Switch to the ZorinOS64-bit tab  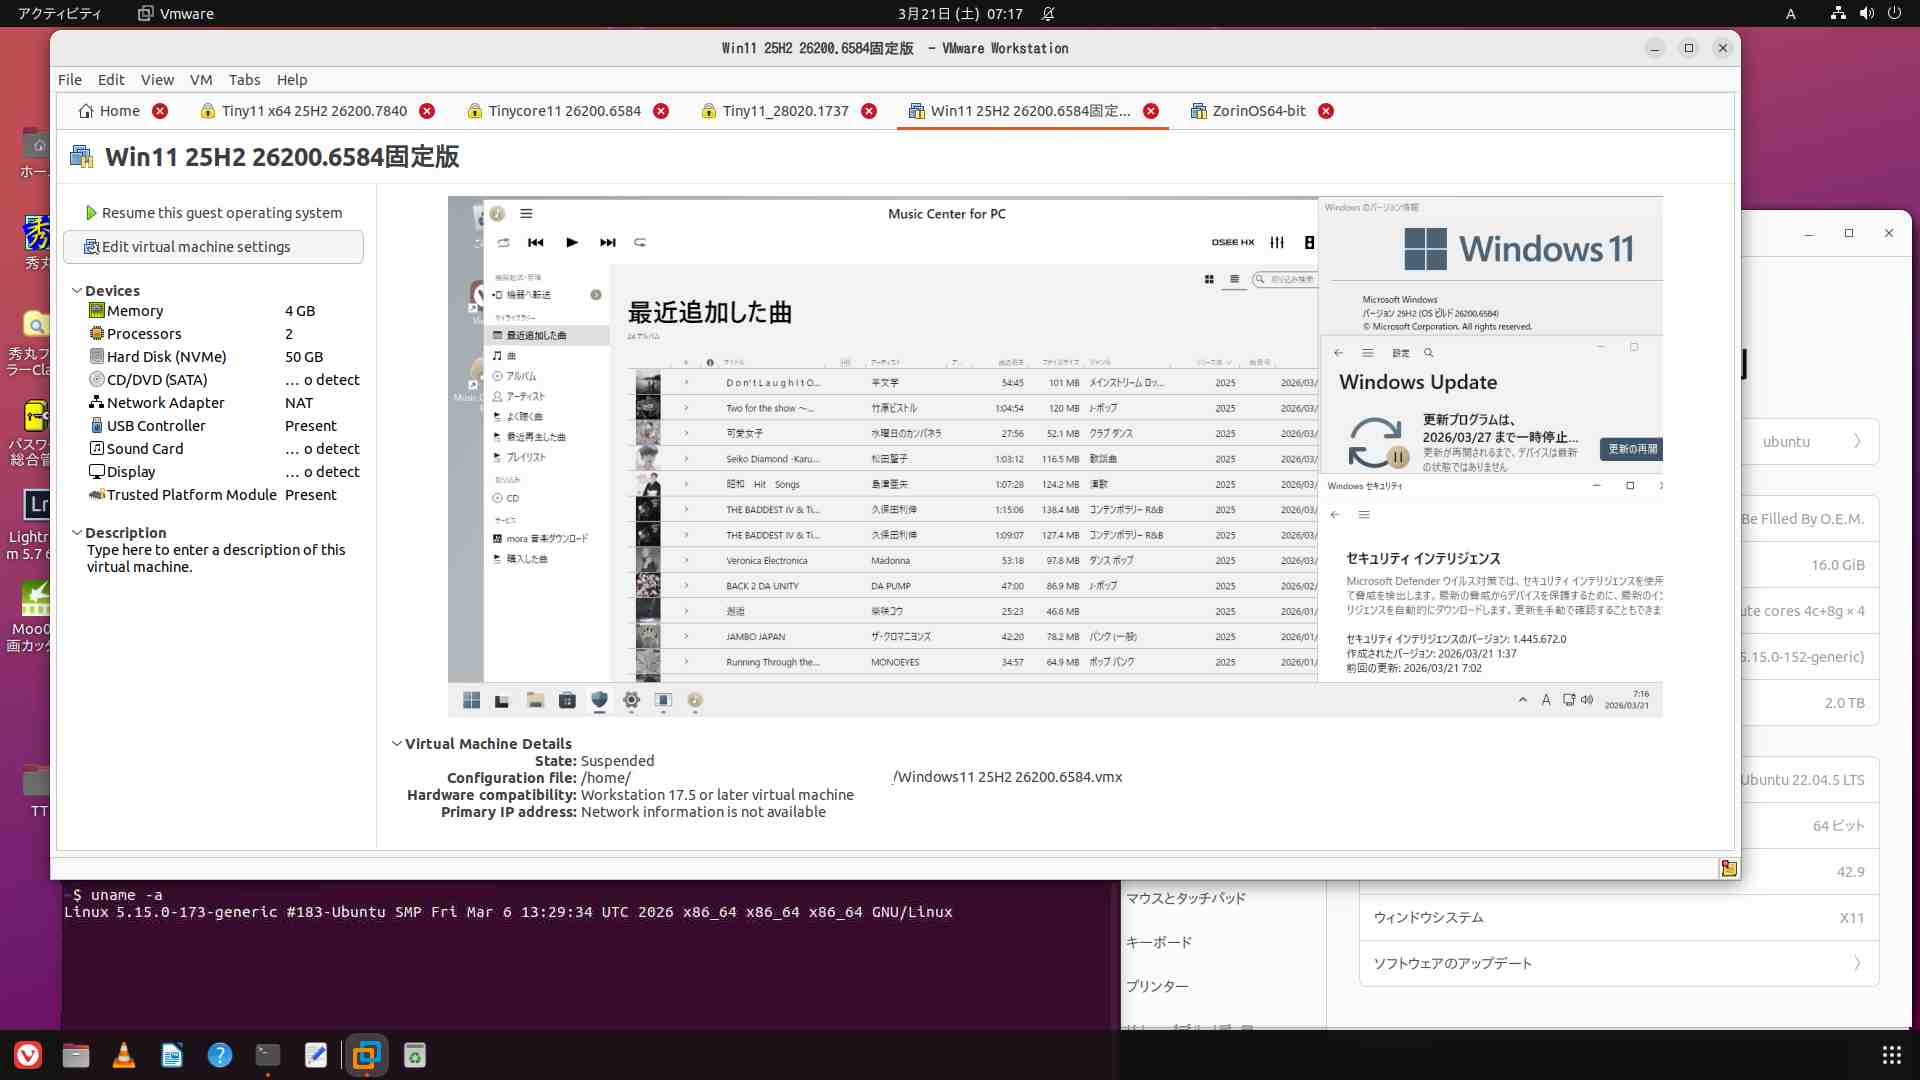1258,111
